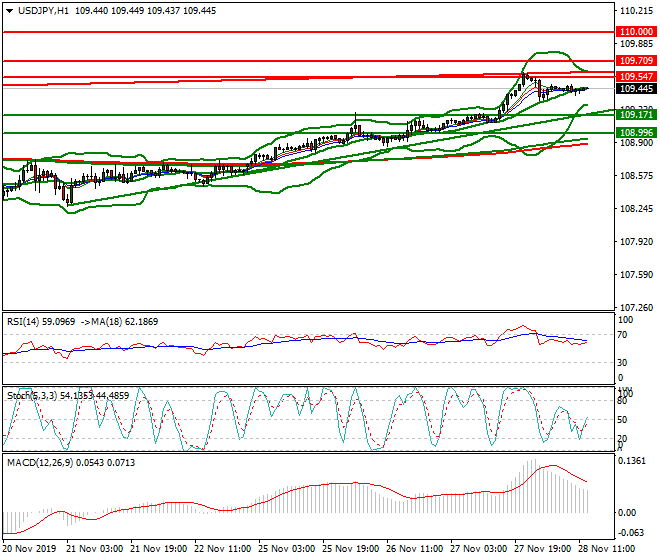Select the 25 Nov 19:00 time label
Screen dimensions: 660x560
coord(351,549)
